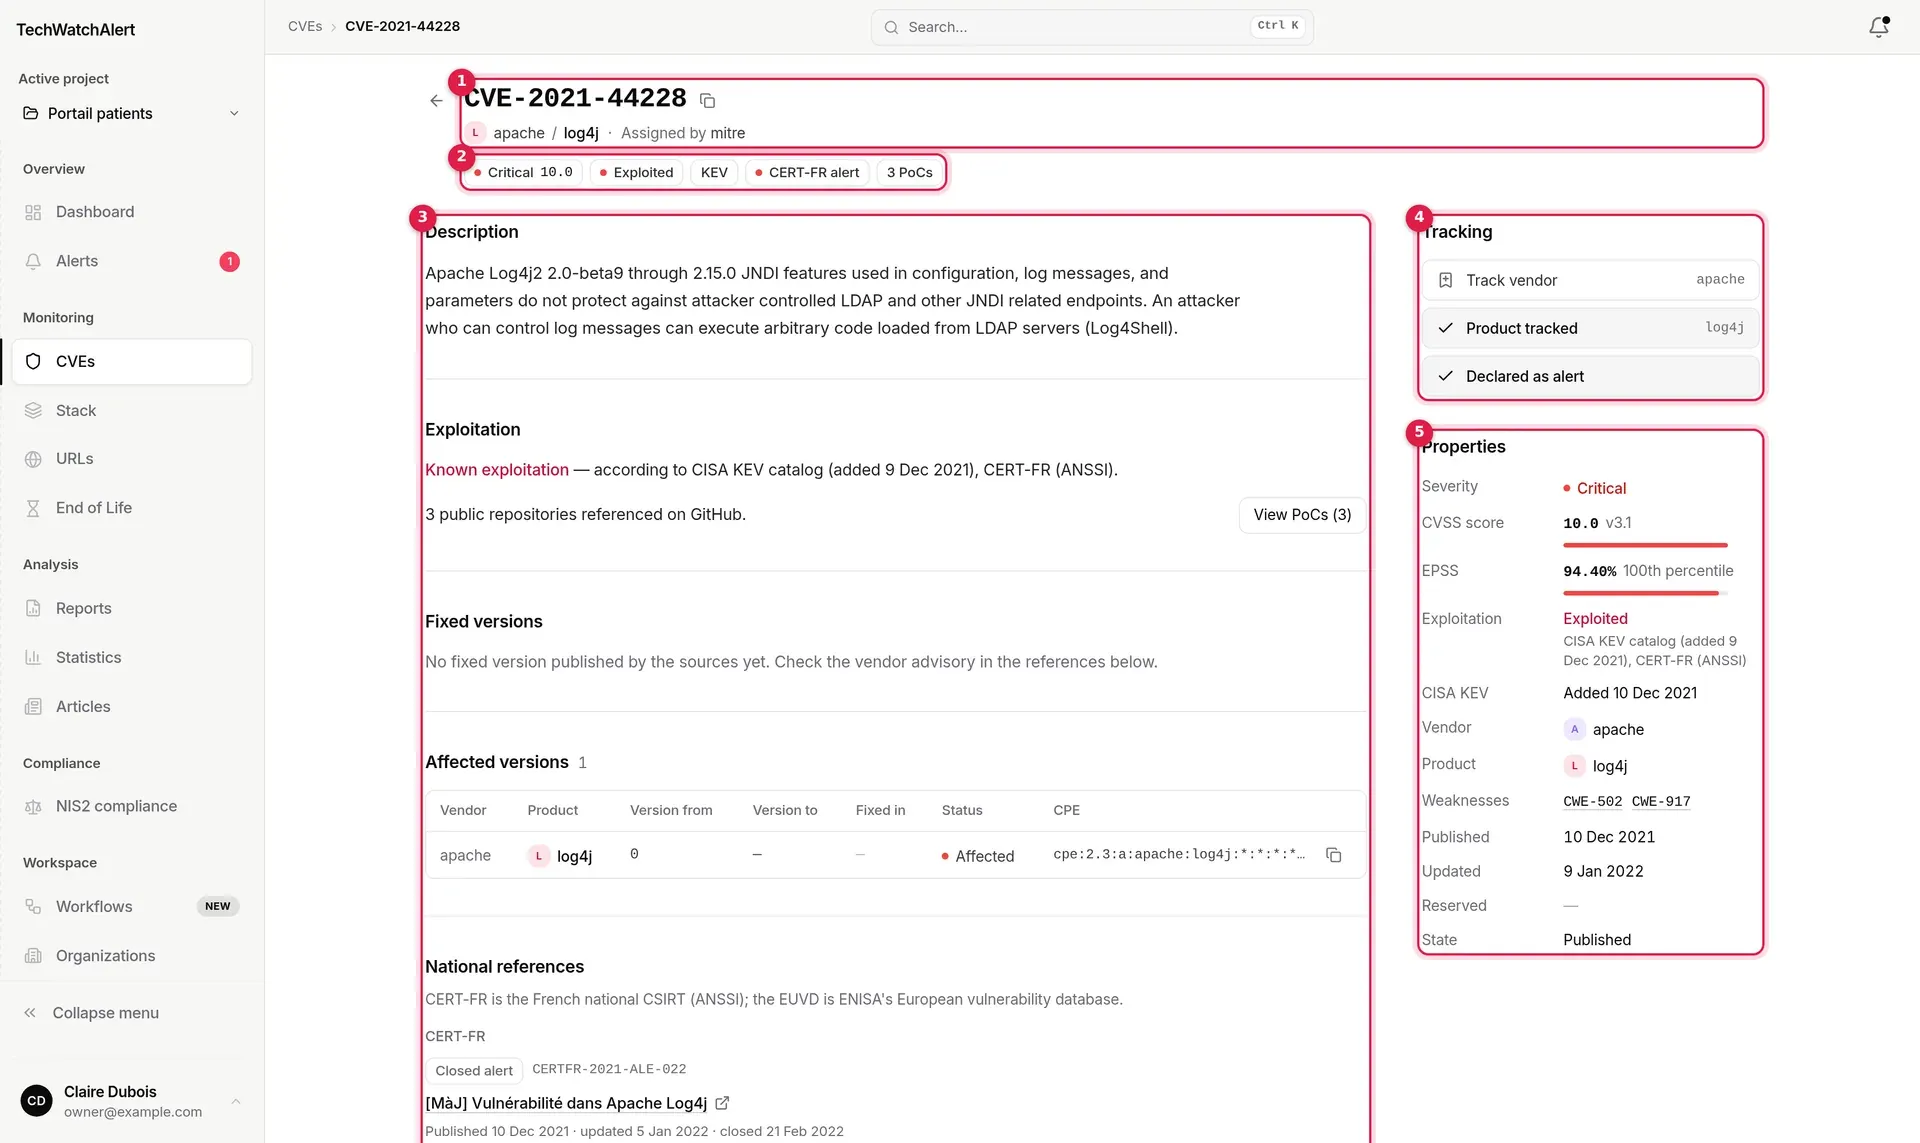
Task: Click the Reports document icon
Action: coord(33,608)
